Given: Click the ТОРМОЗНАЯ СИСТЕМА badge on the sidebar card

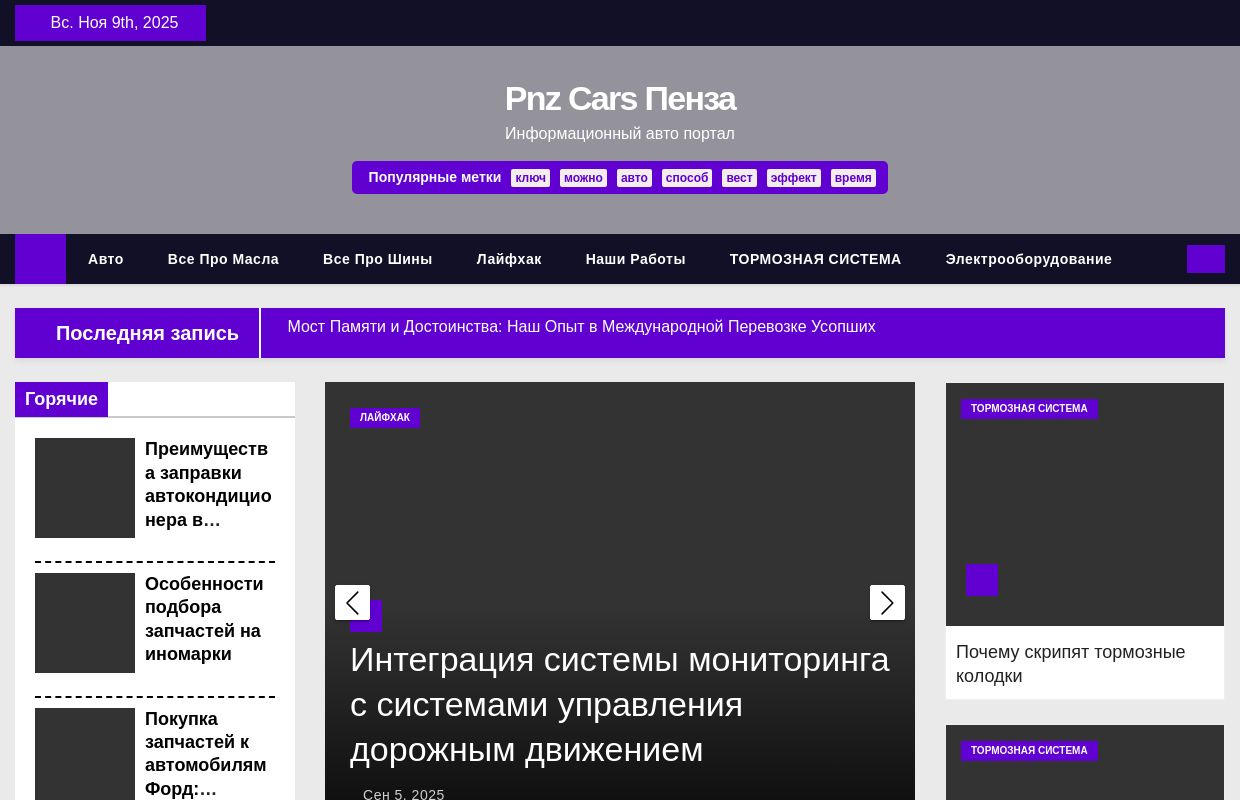Looking at the screenshot, I should tap(1029, 409).
